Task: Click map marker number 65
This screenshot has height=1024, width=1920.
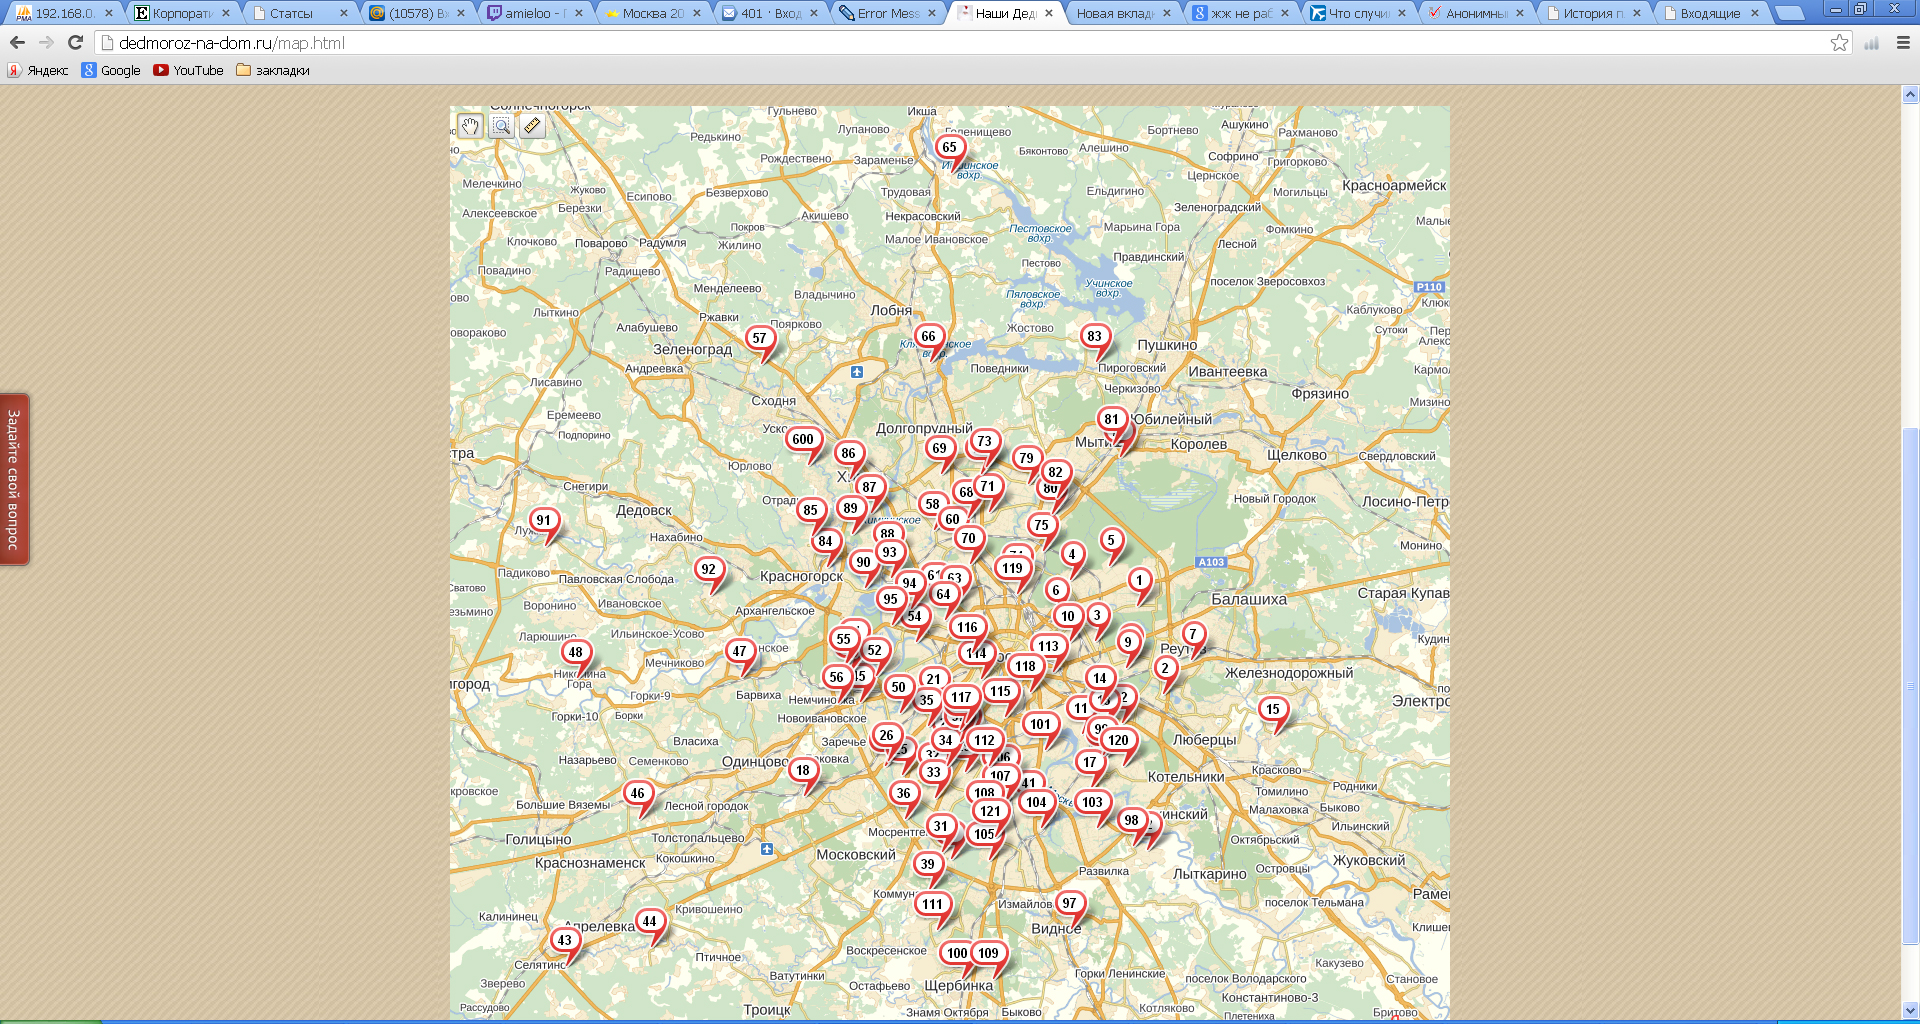Action: 949,148
